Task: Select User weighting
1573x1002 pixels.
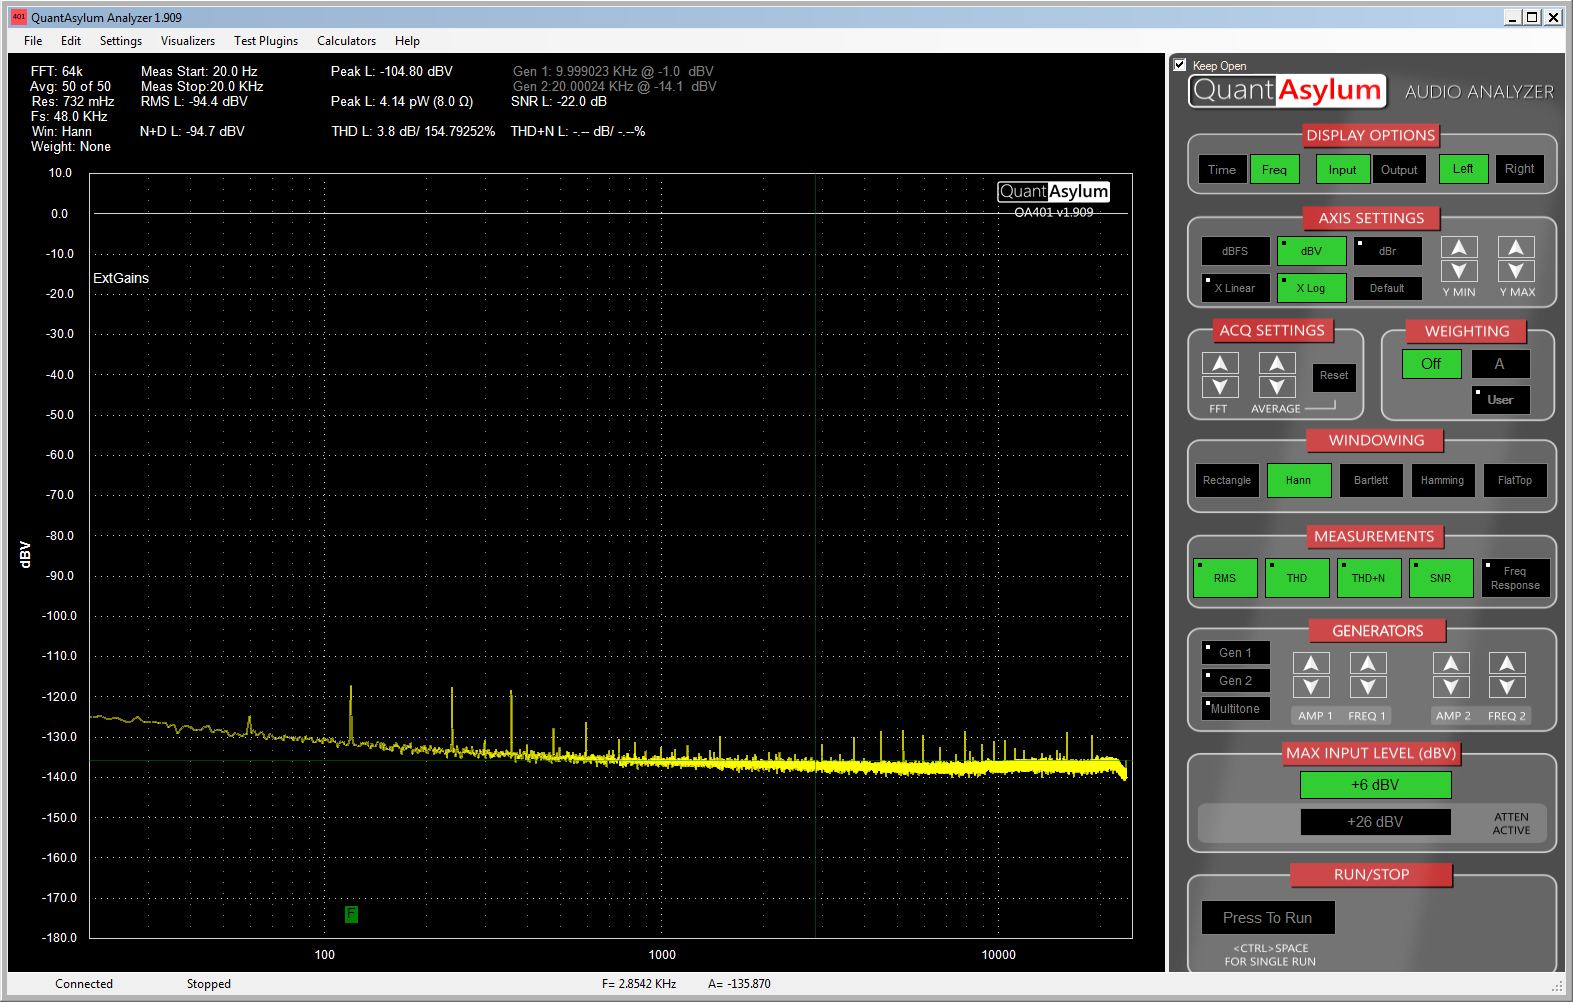Action: point(1500,400)
